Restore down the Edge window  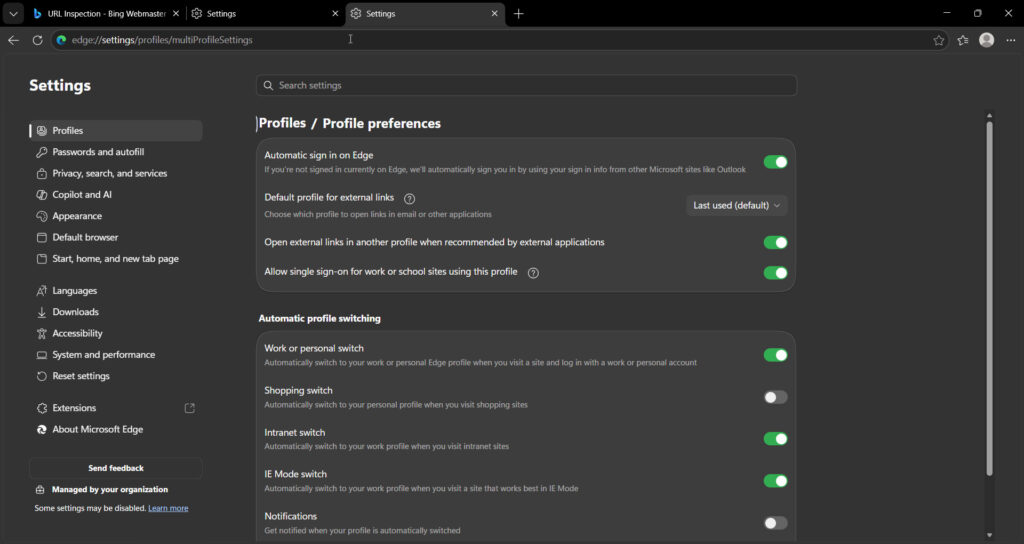click(978, 13)
